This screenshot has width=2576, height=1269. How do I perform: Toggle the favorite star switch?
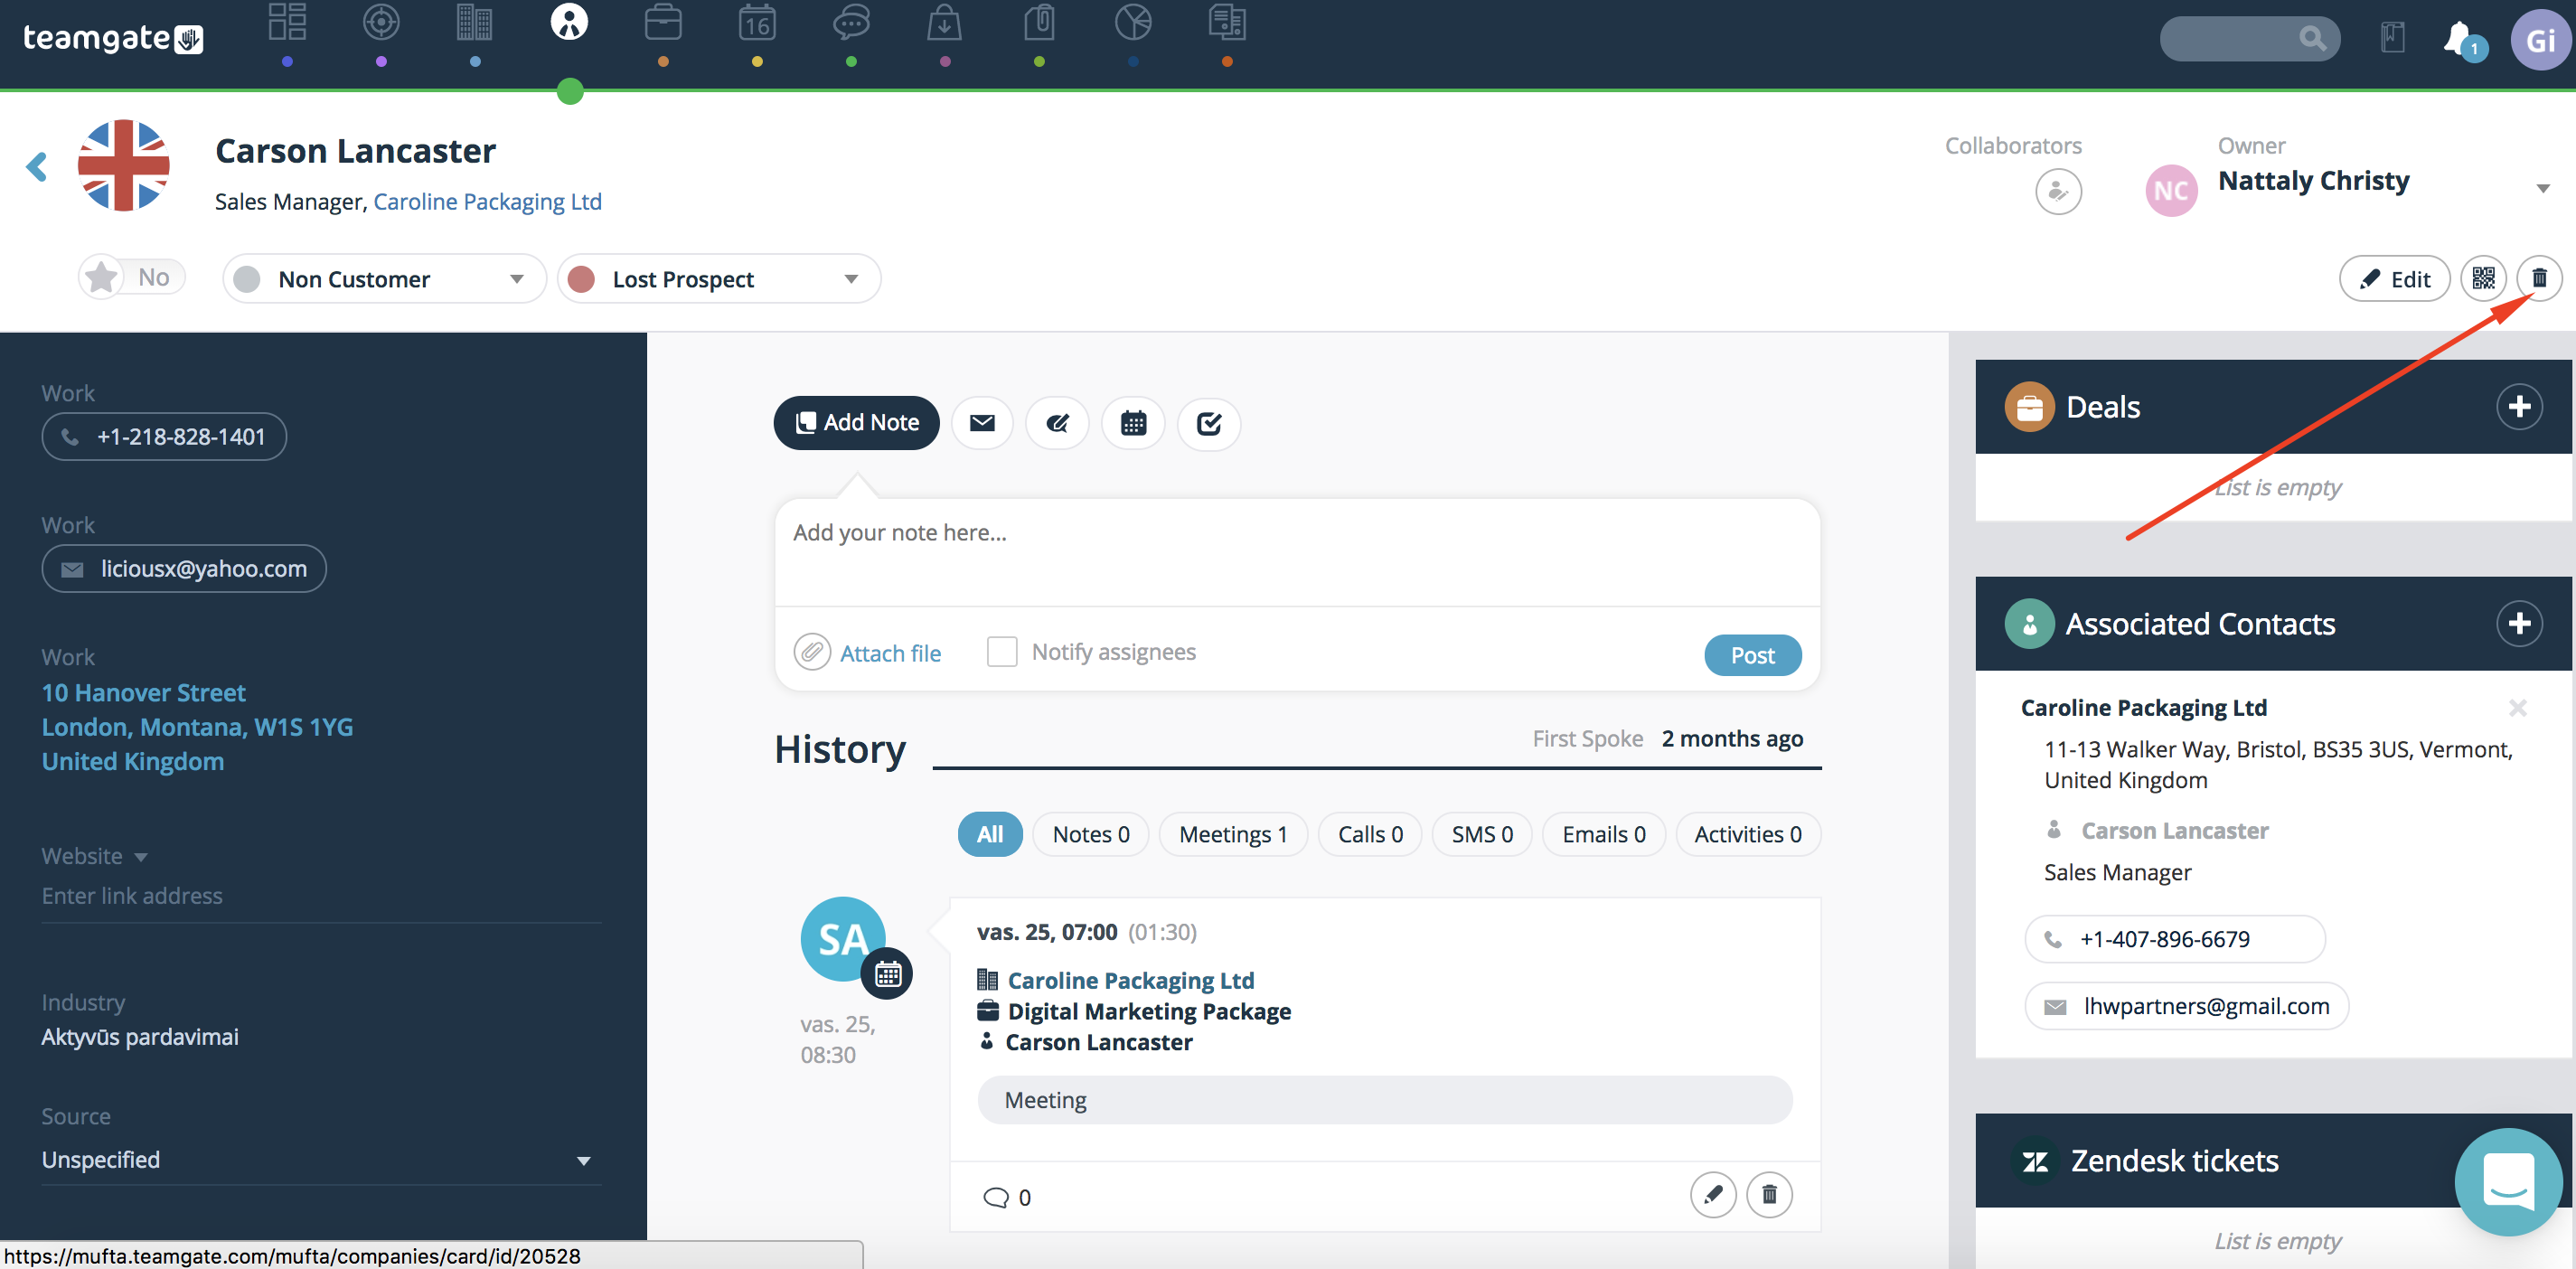tap(132, 277)
